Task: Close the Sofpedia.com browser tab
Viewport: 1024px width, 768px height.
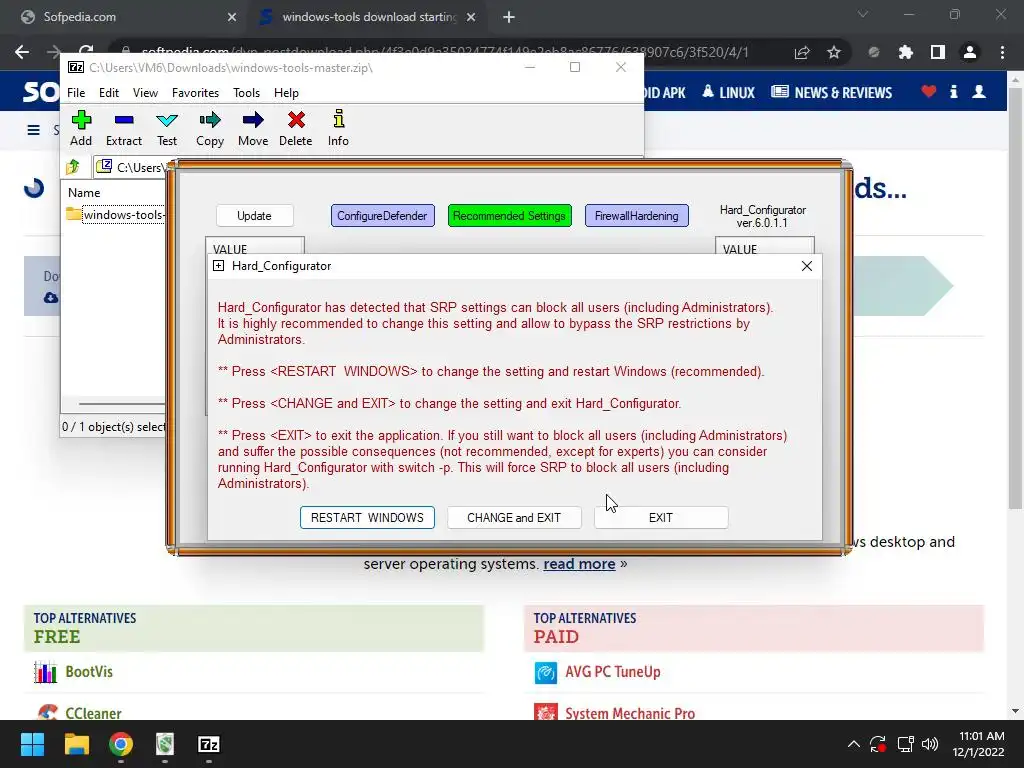Action: (232, 17)
